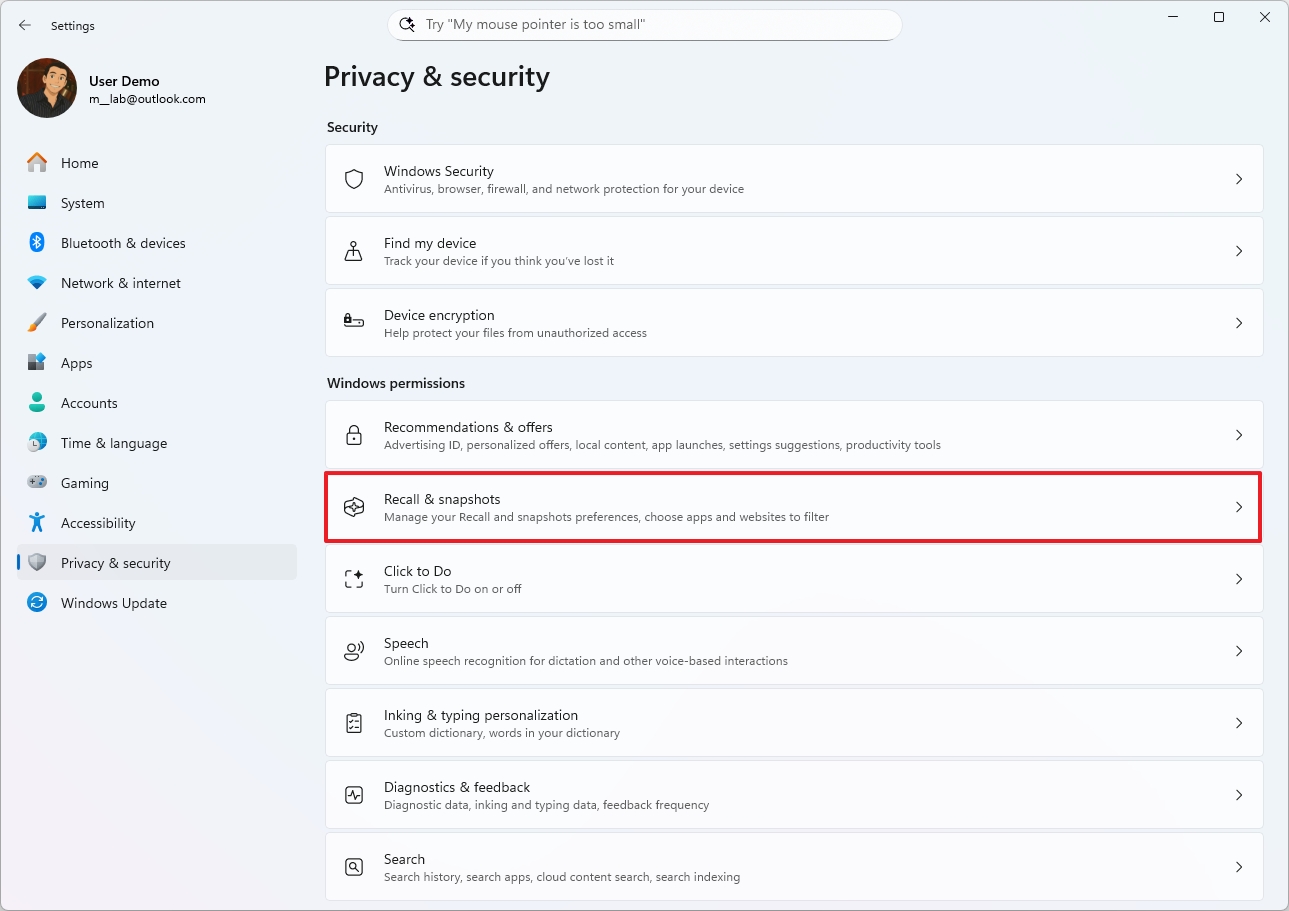
Task: Select Bluetooth & devices in the sidebar
Action: click(x=123, y=243)
